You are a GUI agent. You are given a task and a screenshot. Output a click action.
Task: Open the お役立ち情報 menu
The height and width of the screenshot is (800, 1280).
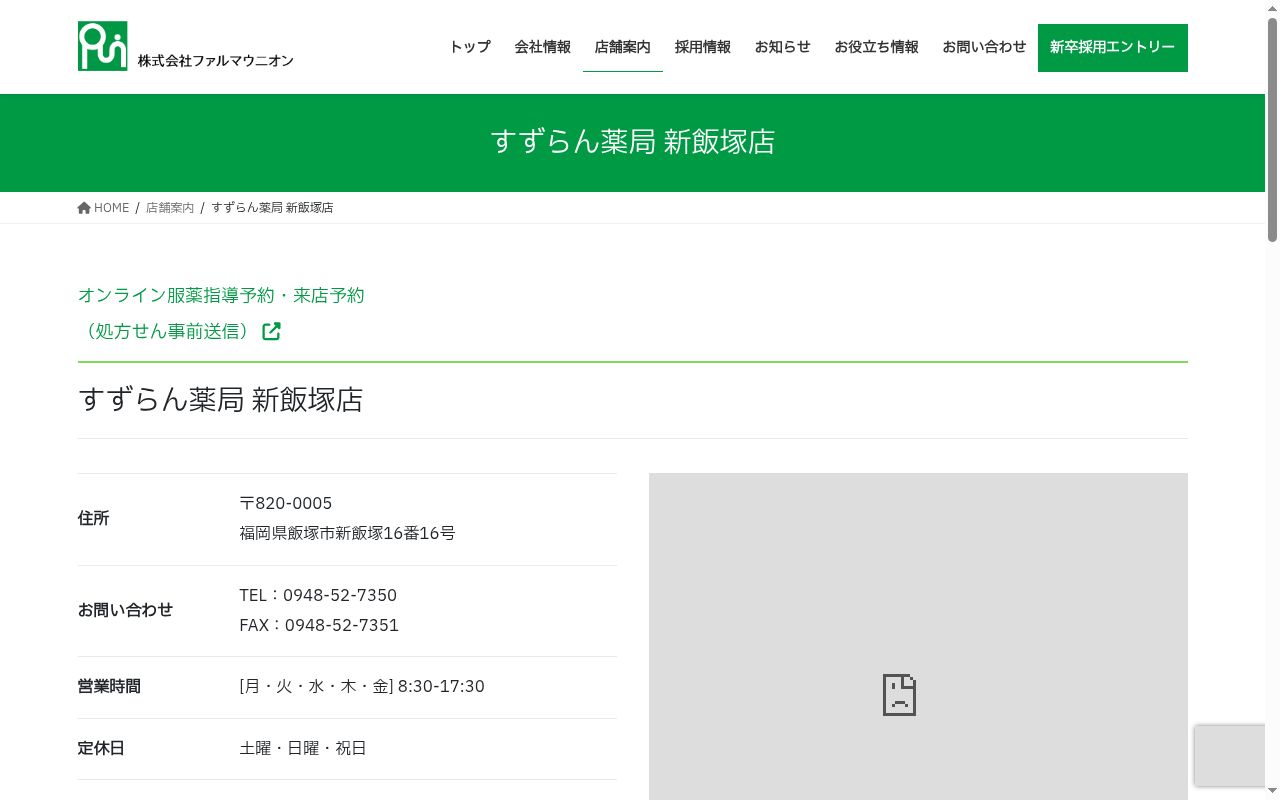(x=877, y=47)
